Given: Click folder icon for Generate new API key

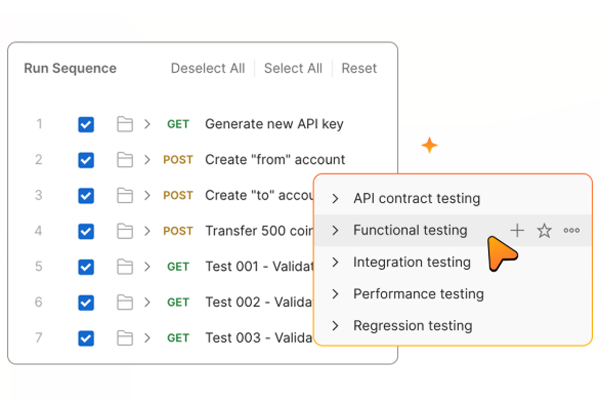Looking at the screenshot, I should click(125, 124).
